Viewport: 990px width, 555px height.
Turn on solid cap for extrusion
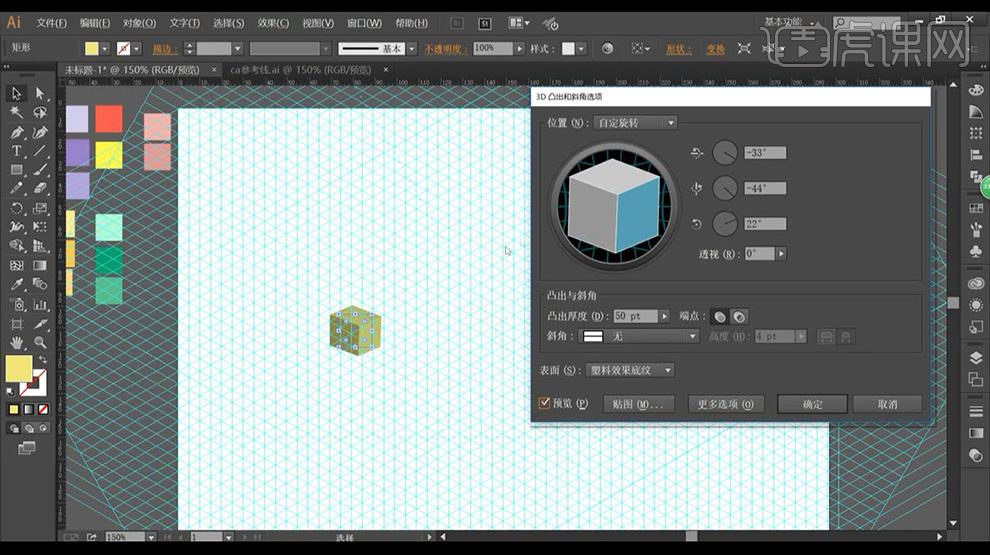719,316
